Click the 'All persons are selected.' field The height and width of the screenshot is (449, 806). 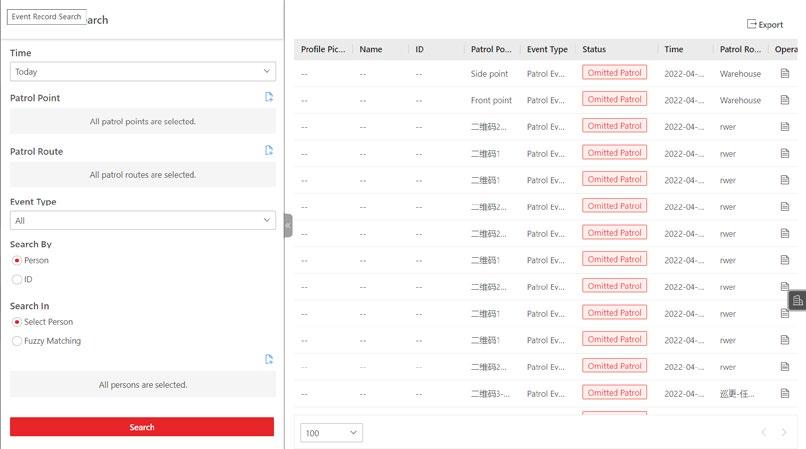click(x=143, y=385)
